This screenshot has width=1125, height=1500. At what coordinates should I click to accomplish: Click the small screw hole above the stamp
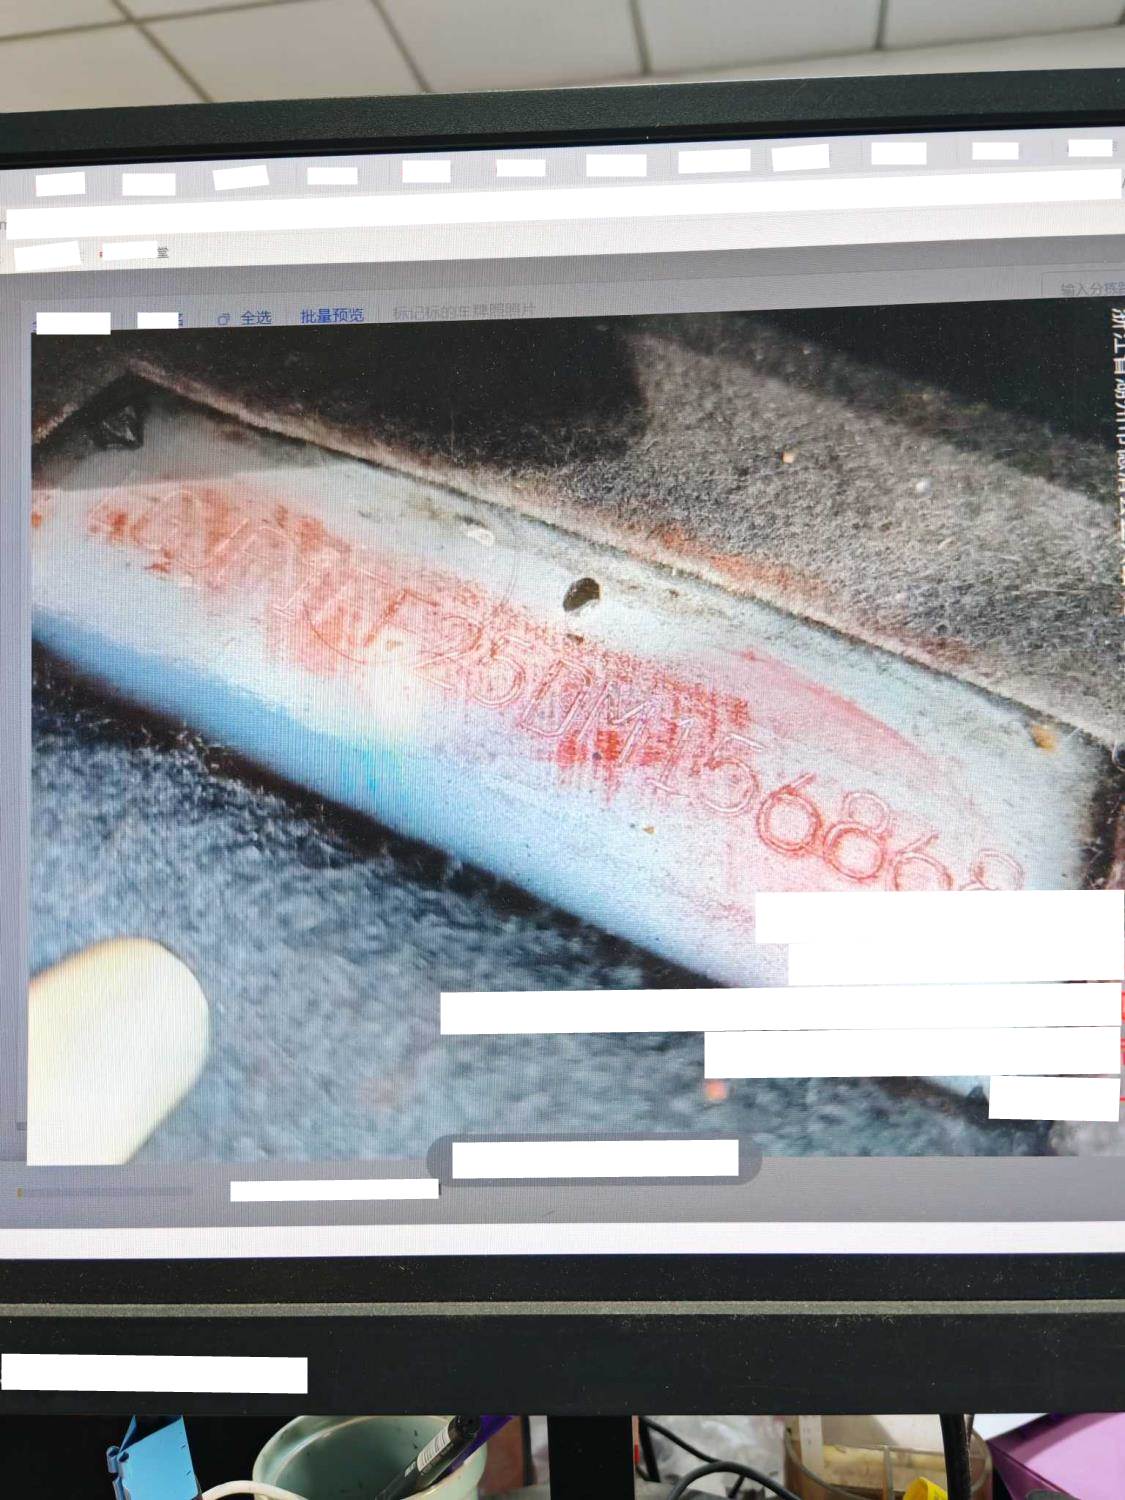click(580, 596)
